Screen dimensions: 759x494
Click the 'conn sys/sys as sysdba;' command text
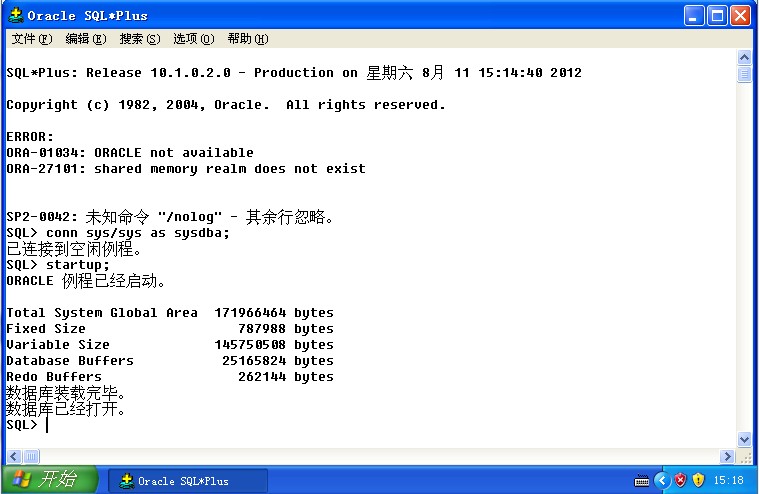click(x=138, y=233)
